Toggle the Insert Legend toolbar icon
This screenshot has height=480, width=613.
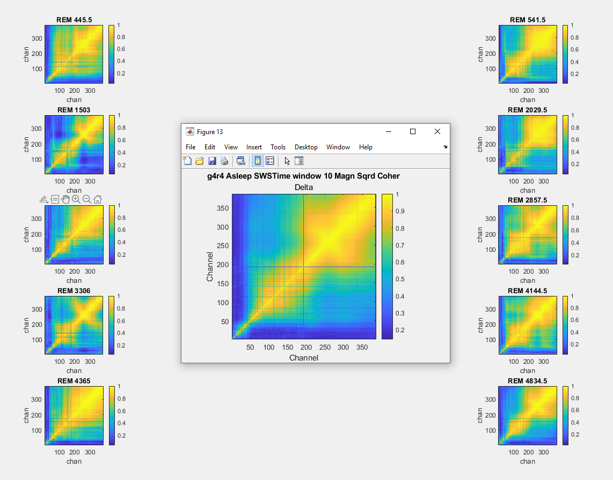pyautogui.click(x=270, y=161)
